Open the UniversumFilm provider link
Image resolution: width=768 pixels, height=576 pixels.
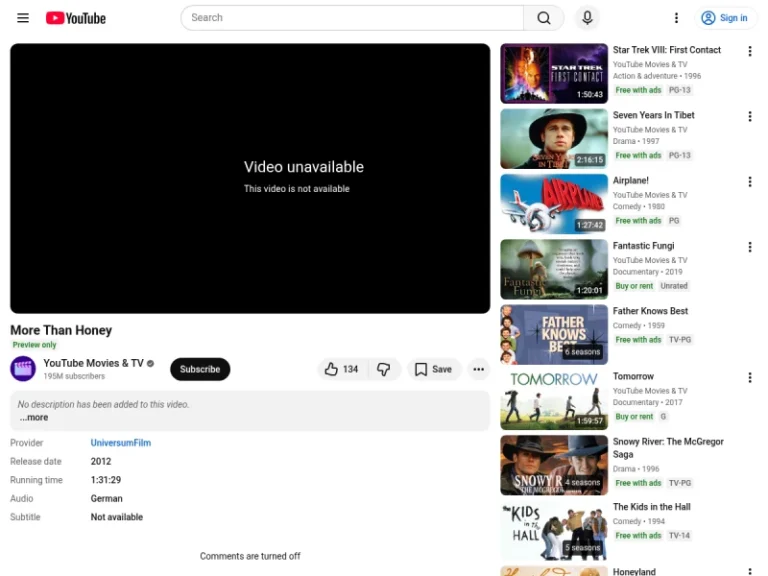click(120, 443)
